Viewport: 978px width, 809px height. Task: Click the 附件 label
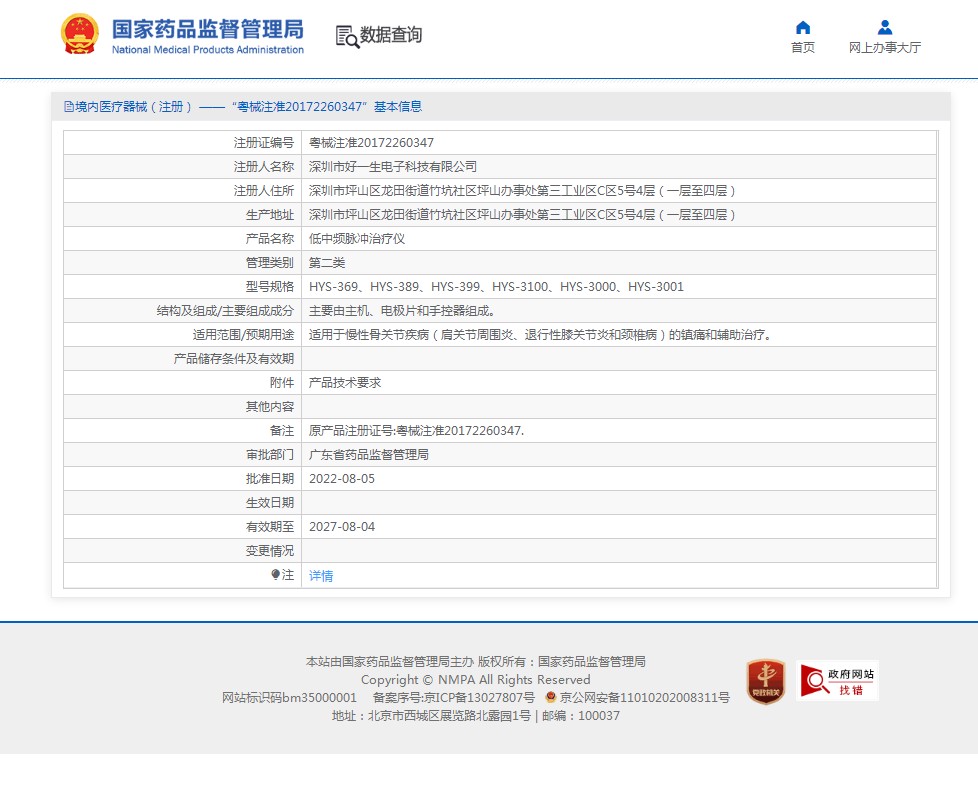point(281,383)
